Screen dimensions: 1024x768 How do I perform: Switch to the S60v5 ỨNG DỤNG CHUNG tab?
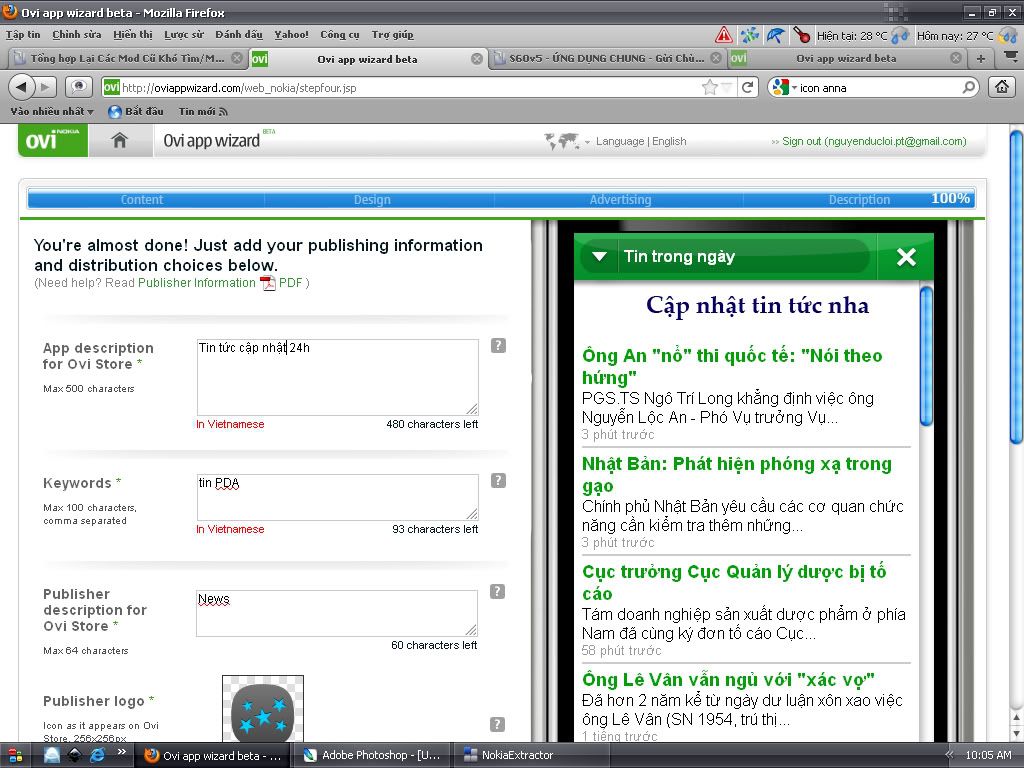coord(606,58)
